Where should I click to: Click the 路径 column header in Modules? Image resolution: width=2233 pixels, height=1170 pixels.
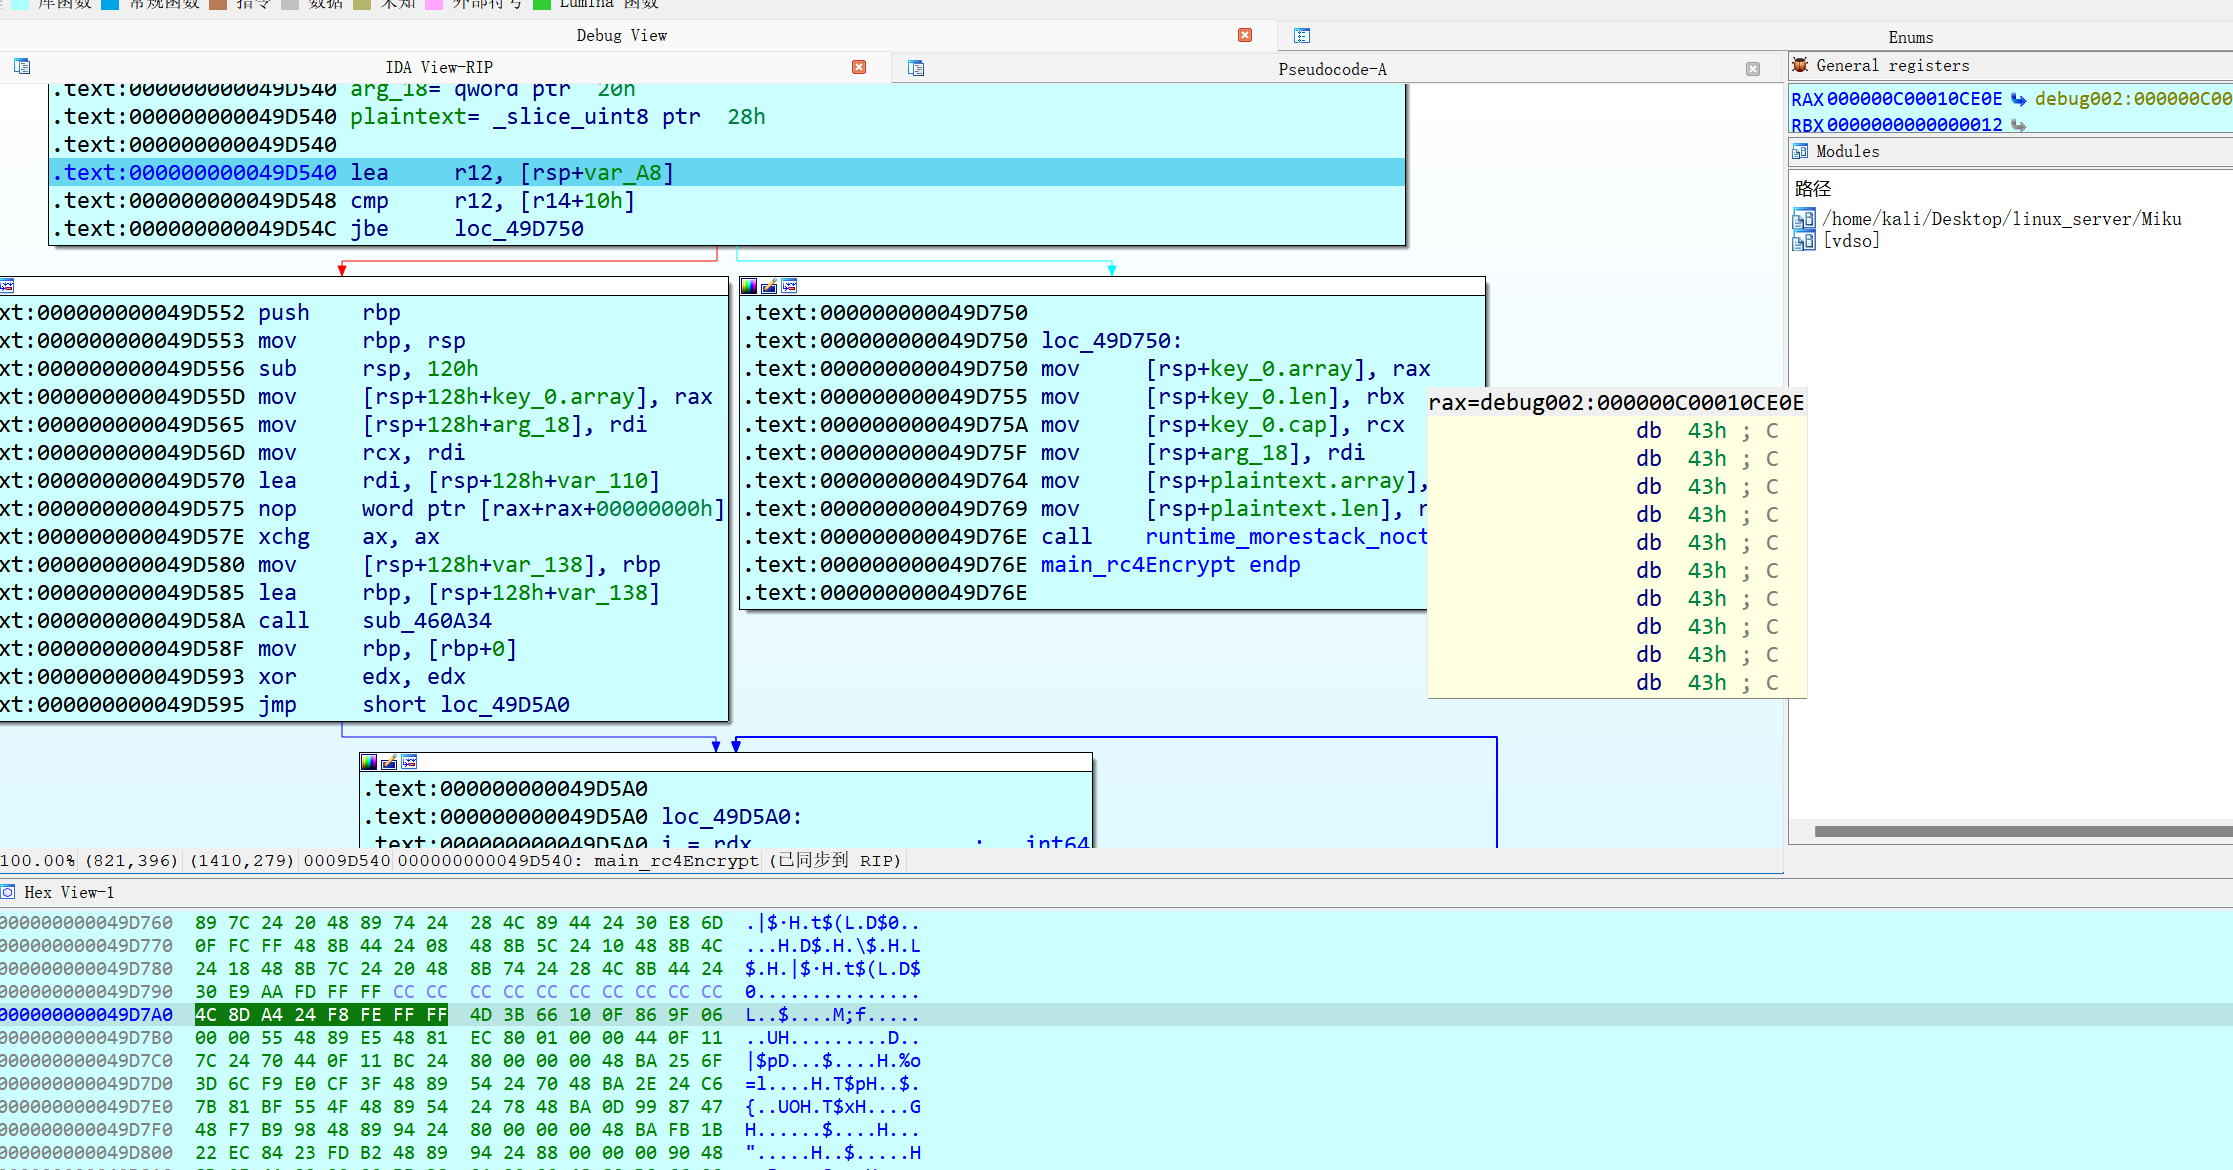(1812, 188)
